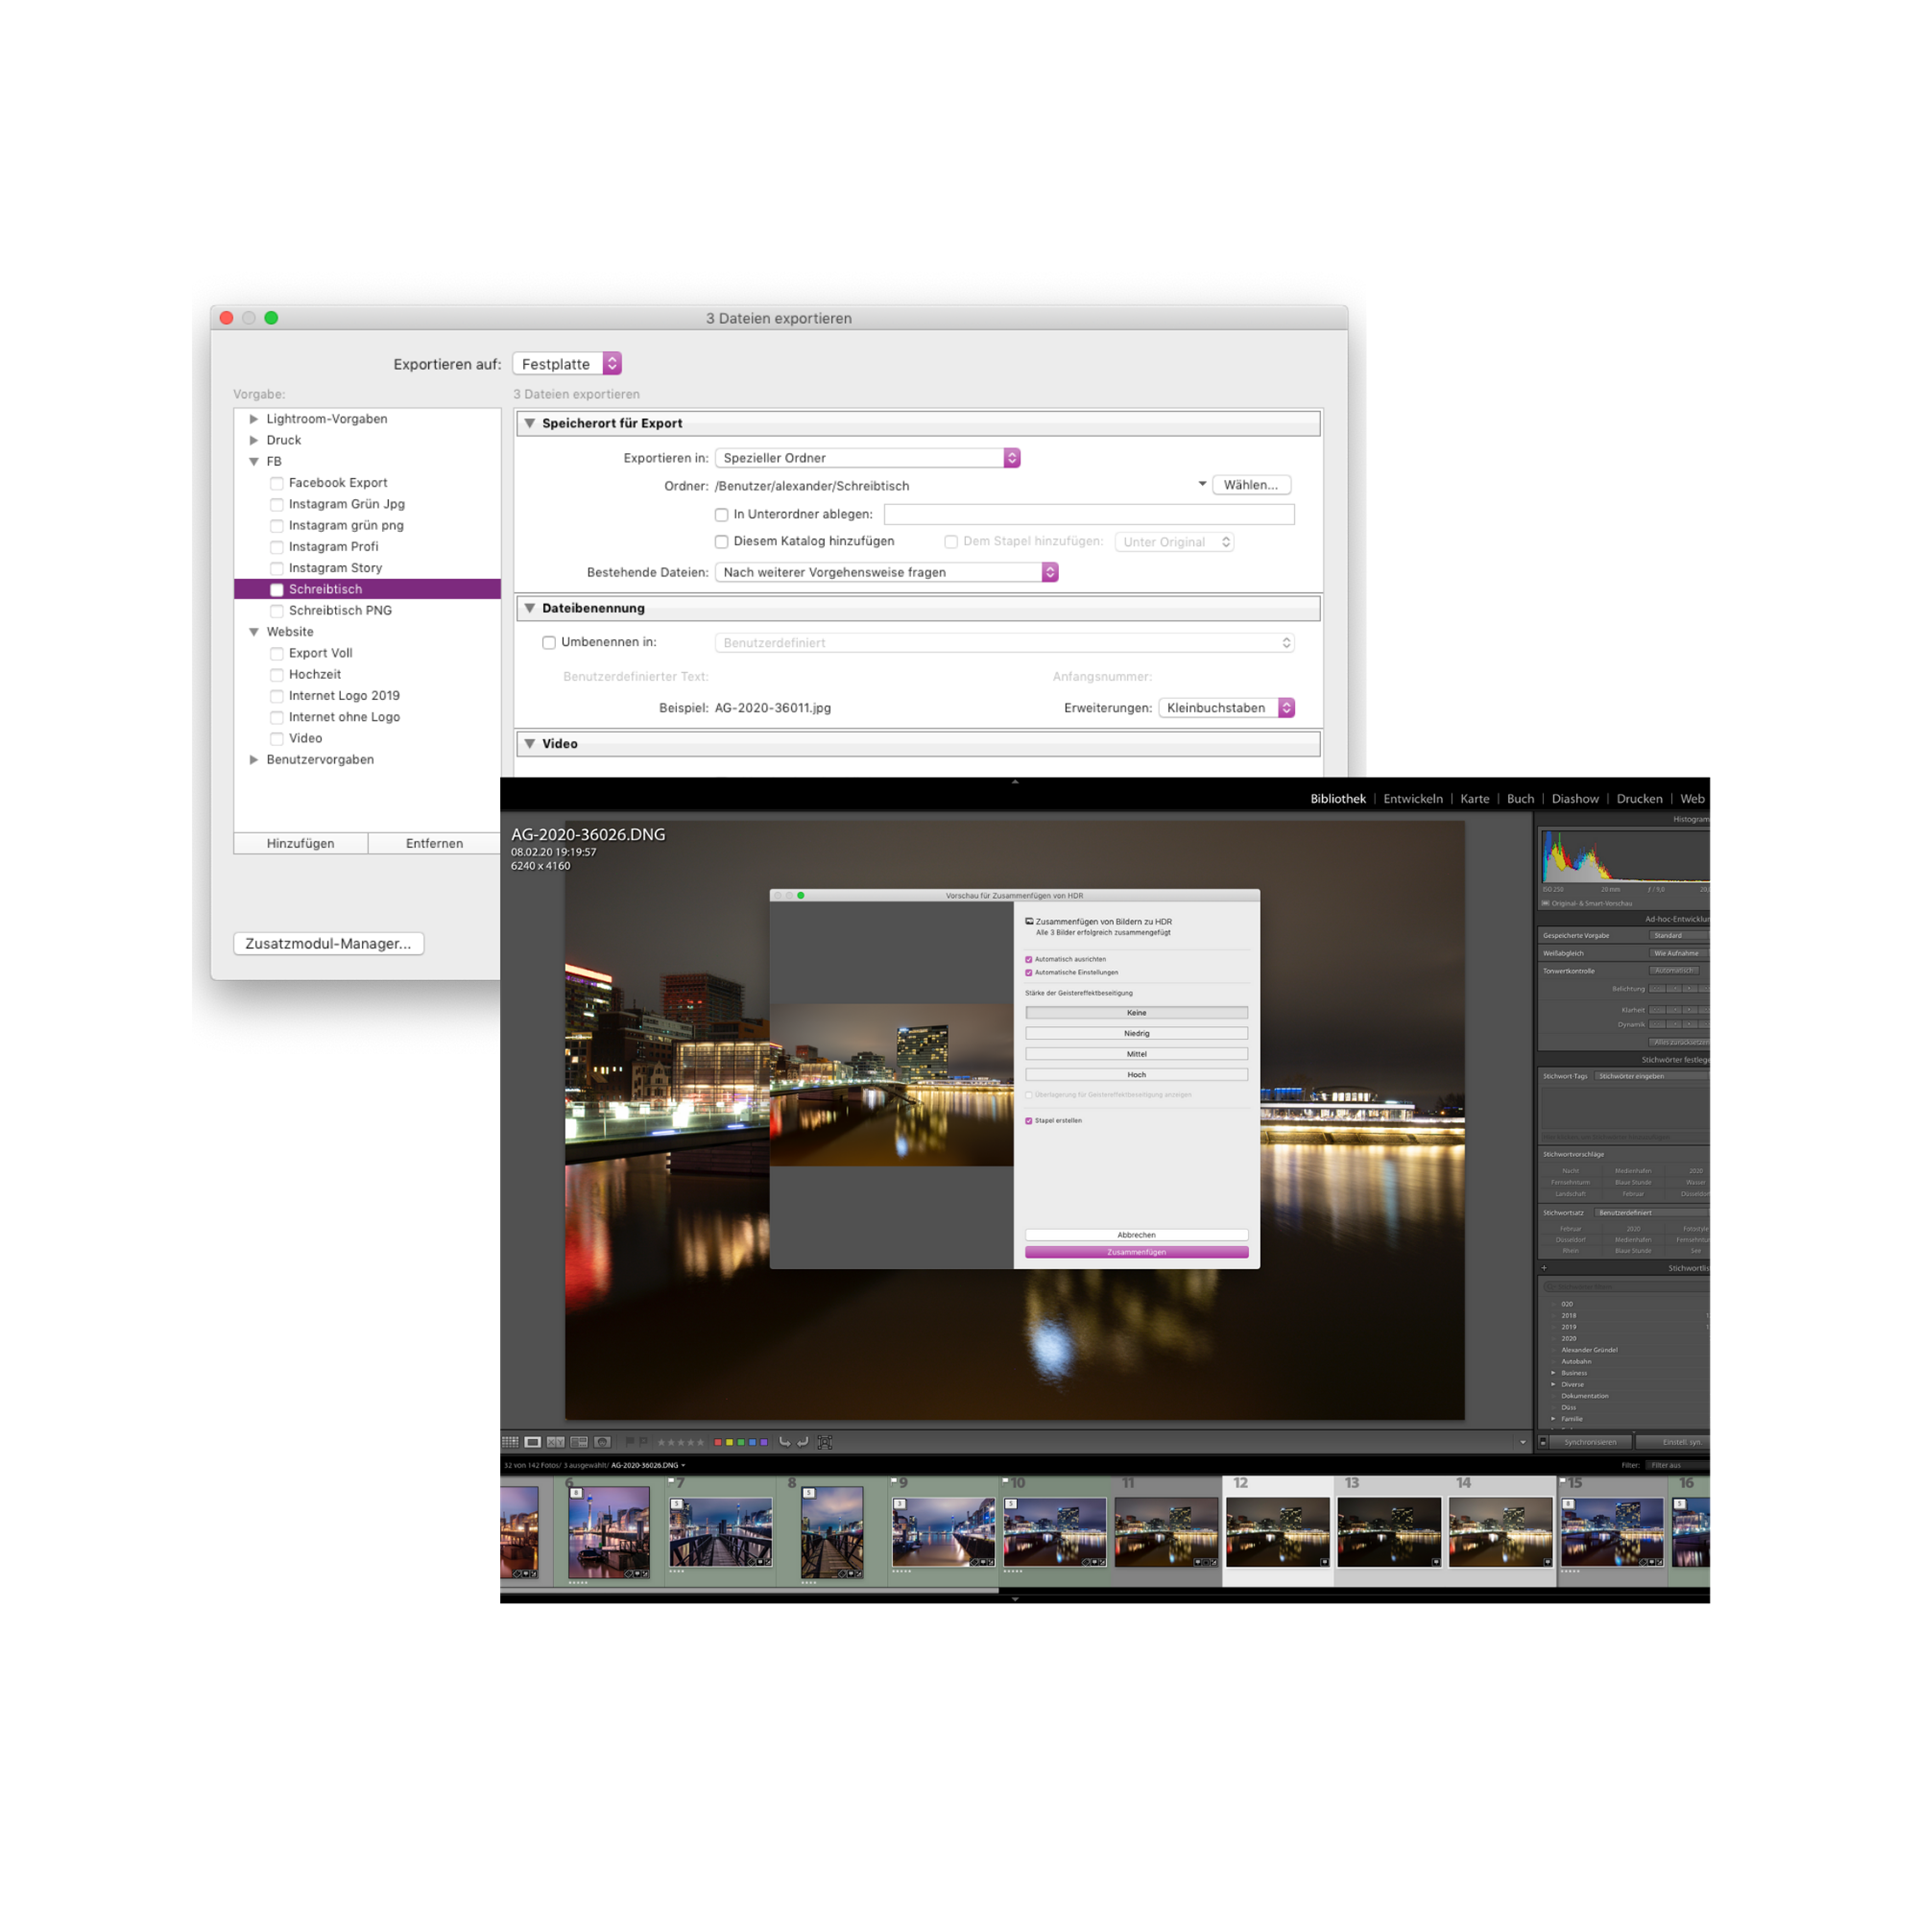Click stack badge on thumbnail 8
This screenshot has width=1920, height=1920.
[809, 1493]
